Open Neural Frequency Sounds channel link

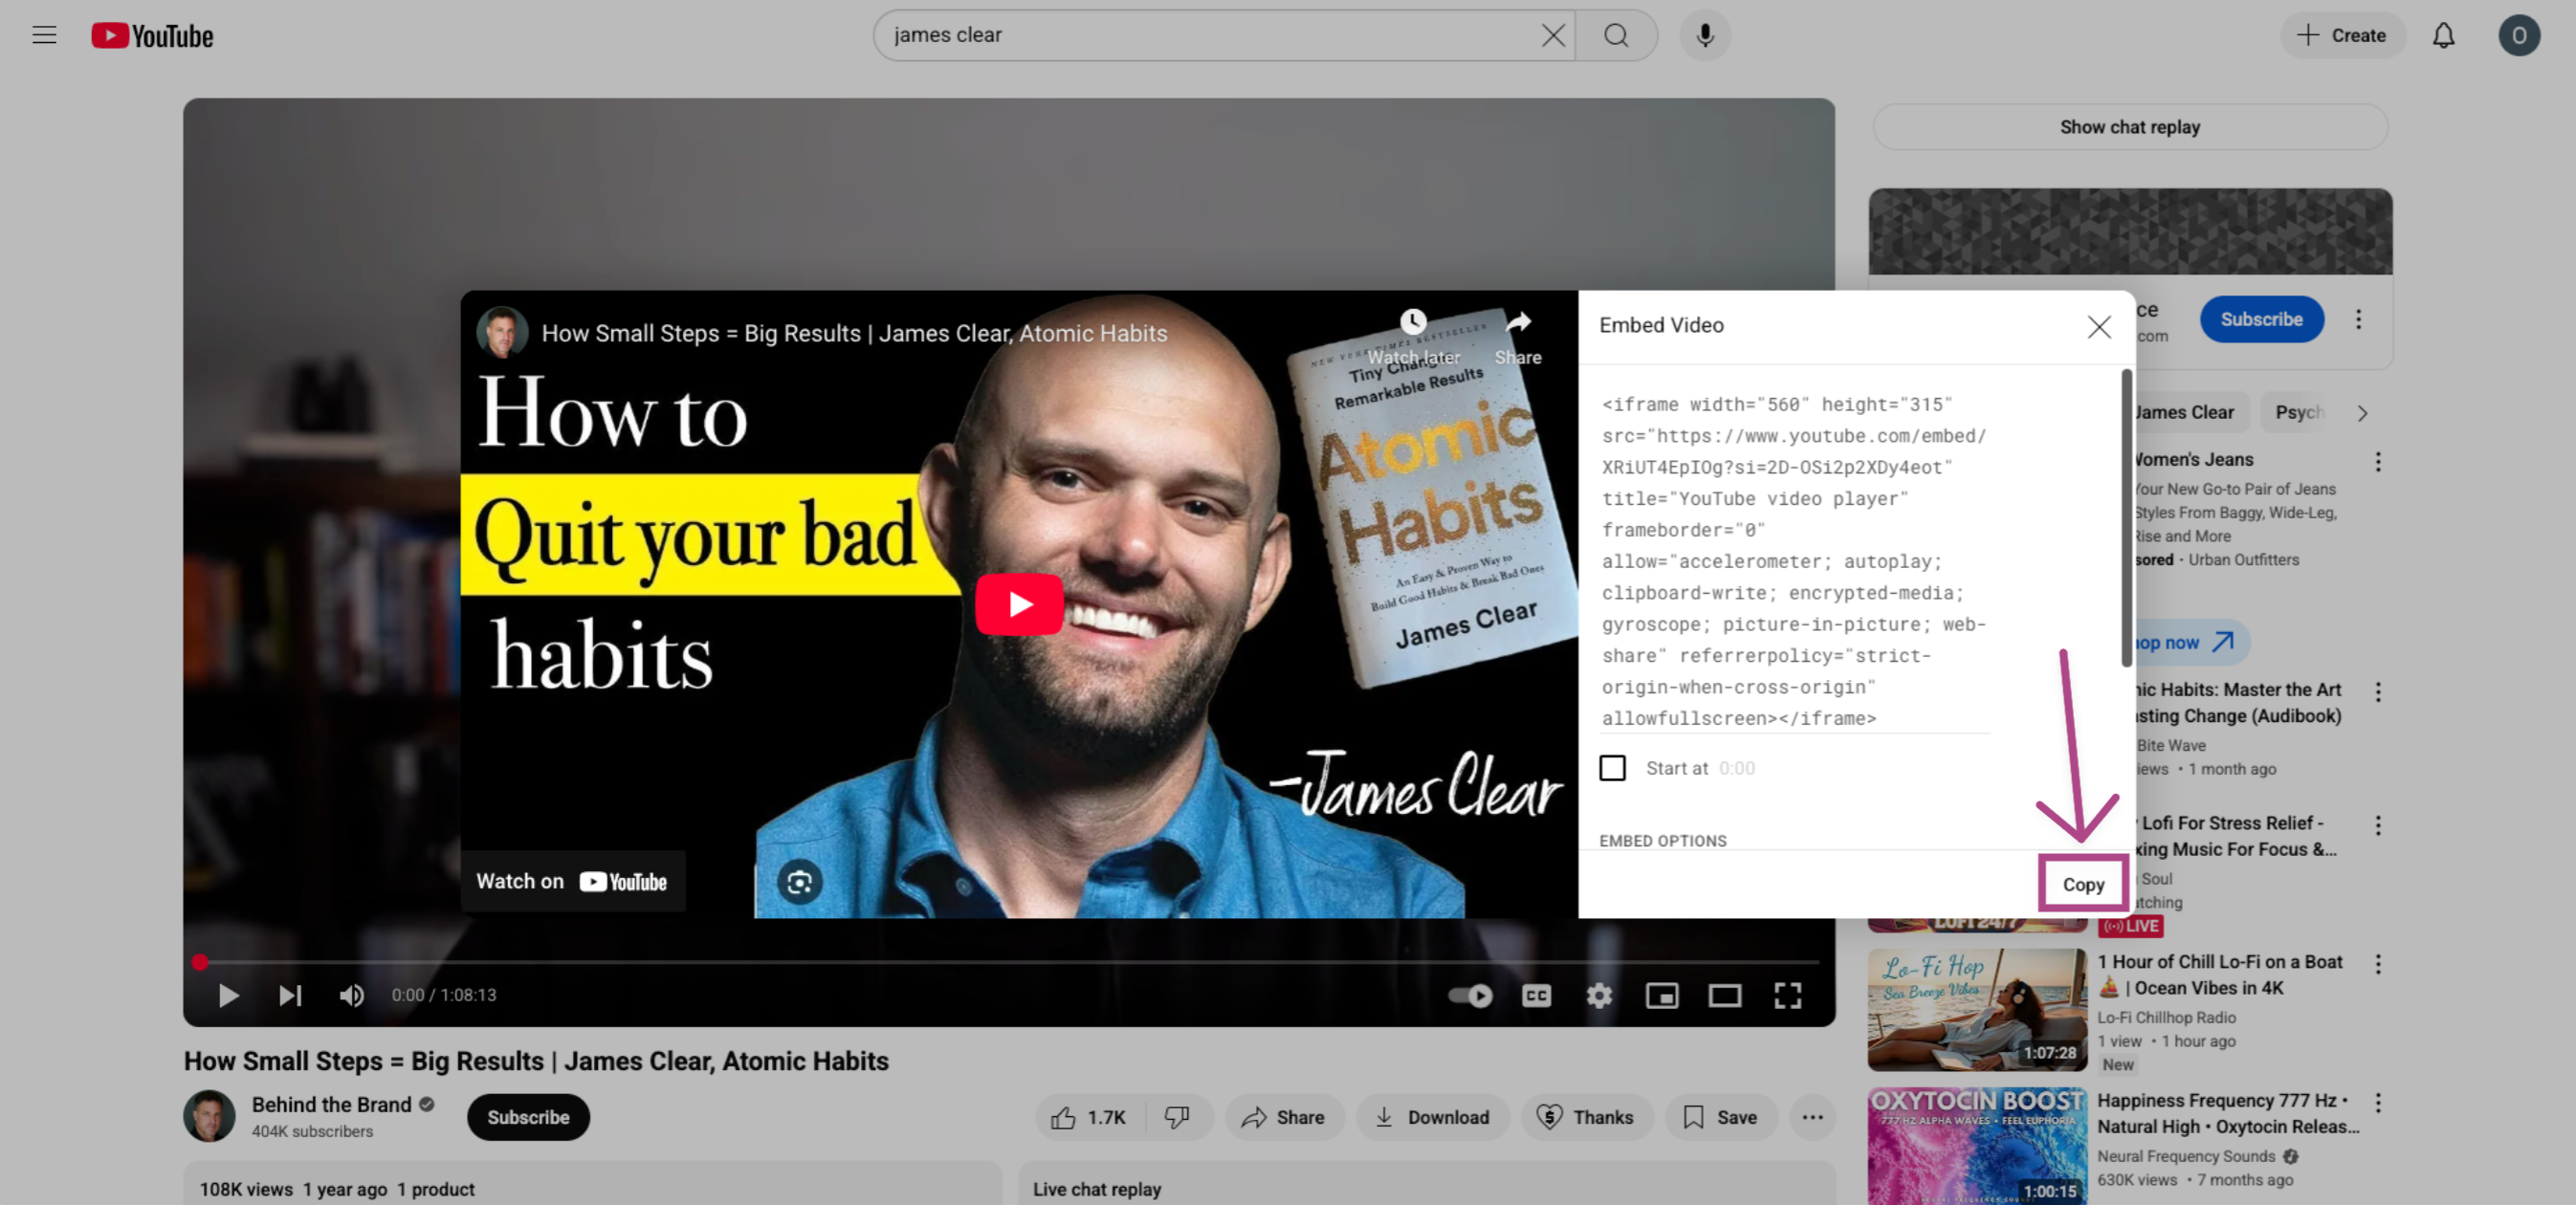(x=2185, y=1156)
